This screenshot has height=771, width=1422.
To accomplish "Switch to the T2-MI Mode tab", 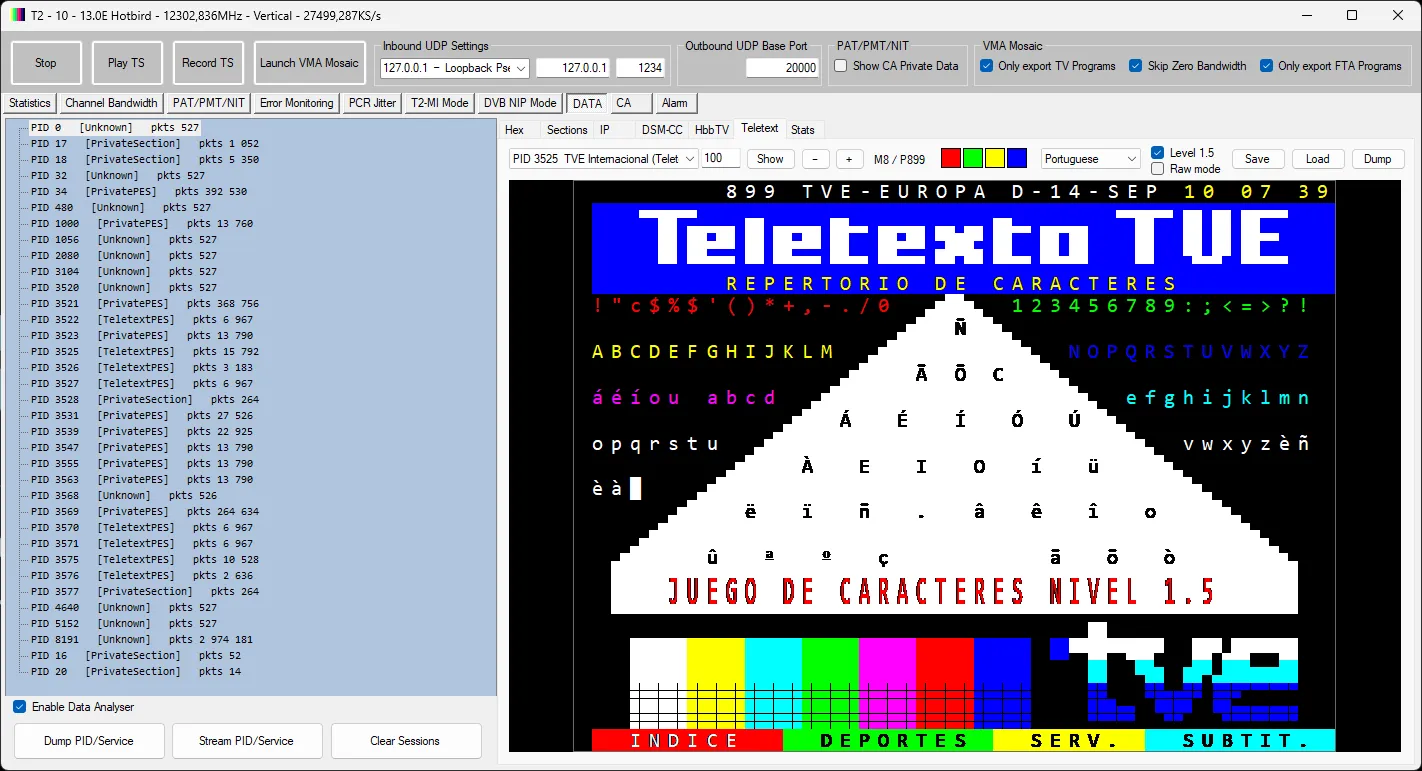I will coord(439,103).
